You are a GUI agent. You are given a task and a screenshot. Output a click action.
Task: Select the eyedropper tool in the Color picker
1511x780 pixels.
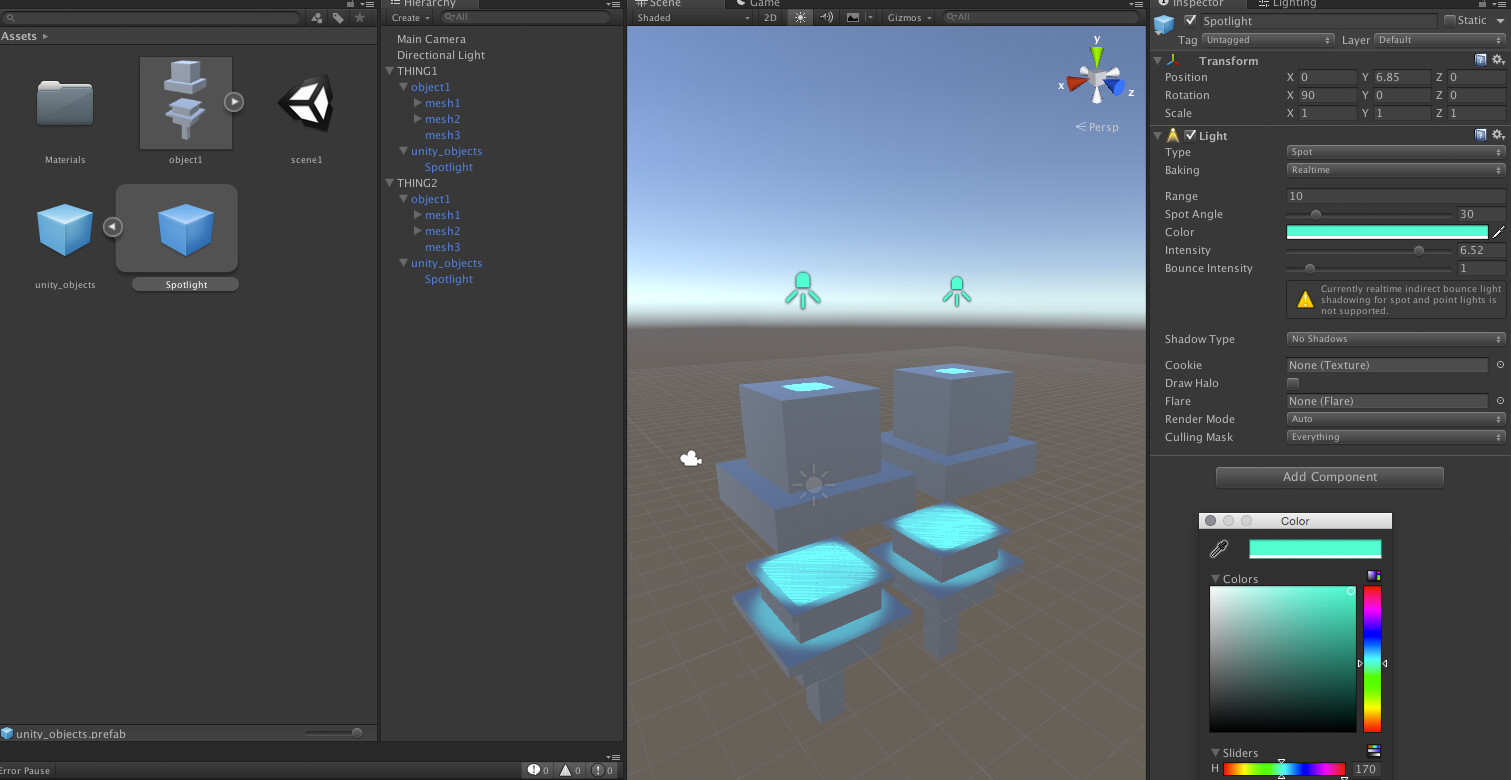tap(1219, 548)
